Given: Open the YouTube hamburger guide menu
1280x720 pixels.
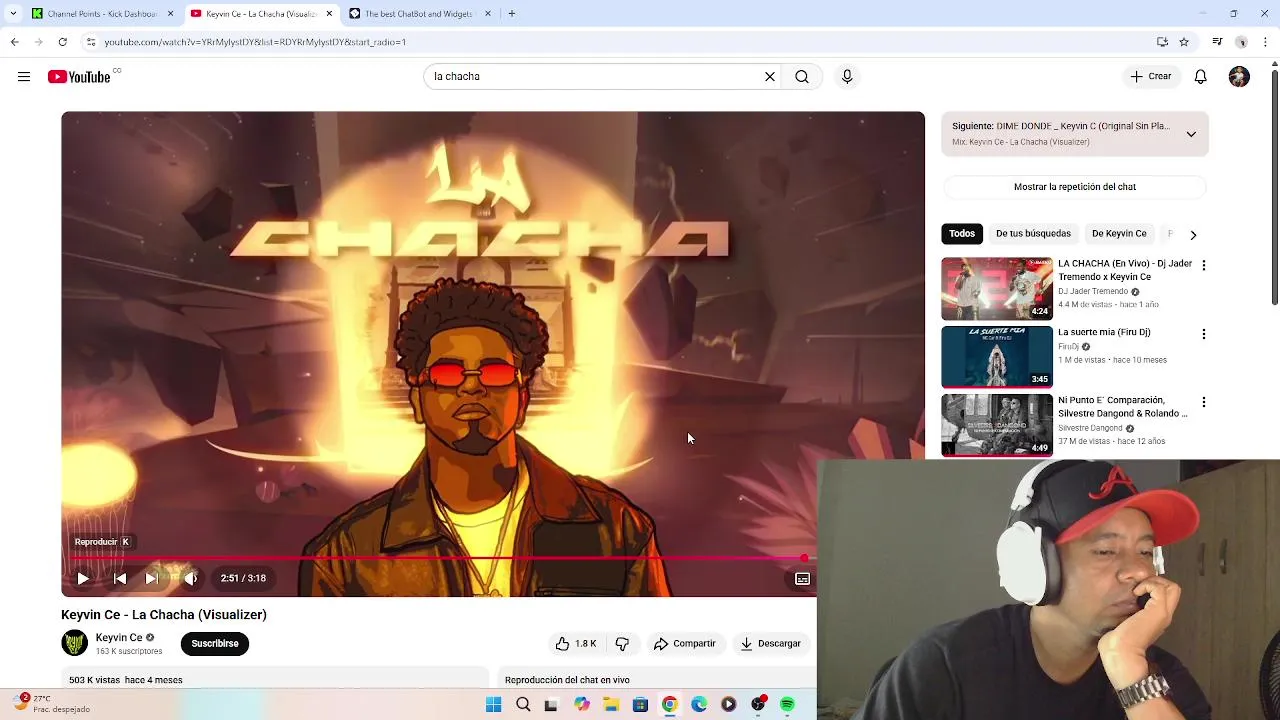Looking at the screenshot, I should tap(24, 77).
